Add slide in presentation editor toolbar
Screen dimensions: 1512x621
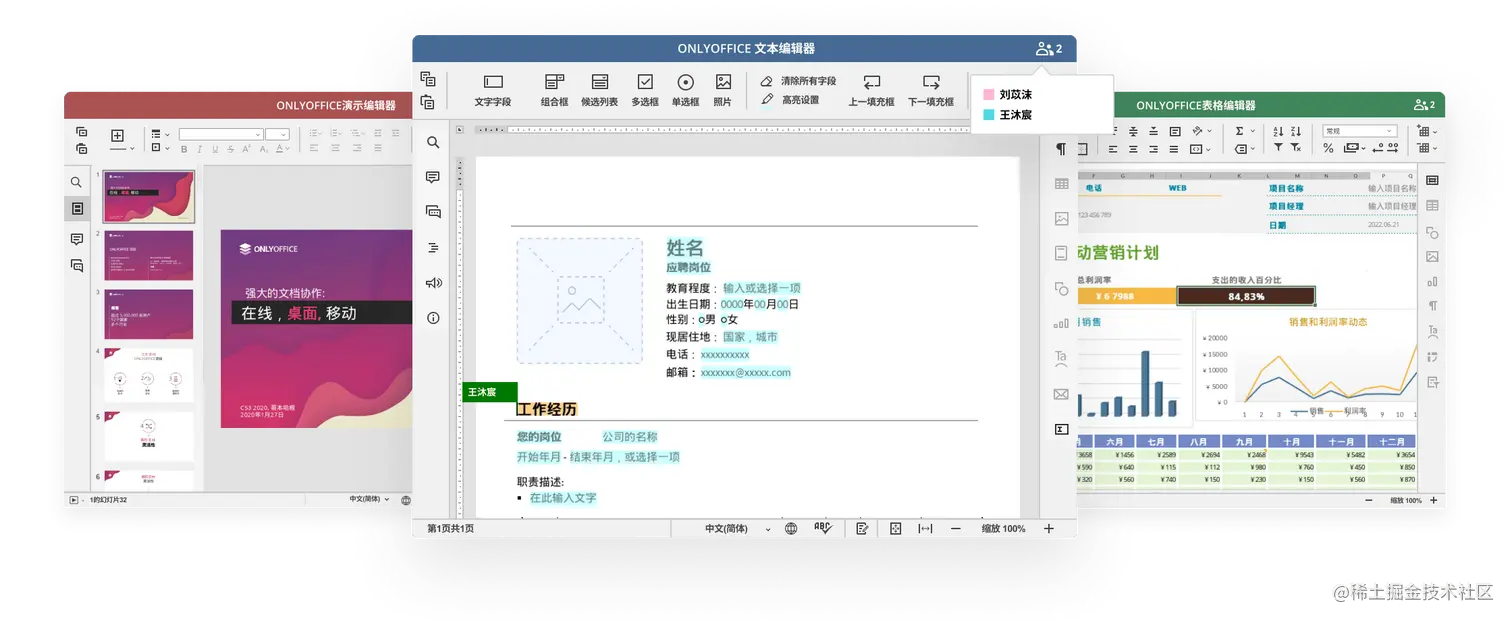(x=117, y=136)
